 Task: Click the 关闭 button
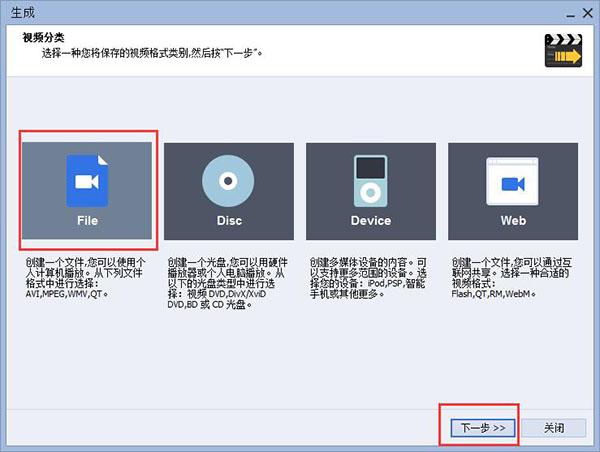click(554, 428)
